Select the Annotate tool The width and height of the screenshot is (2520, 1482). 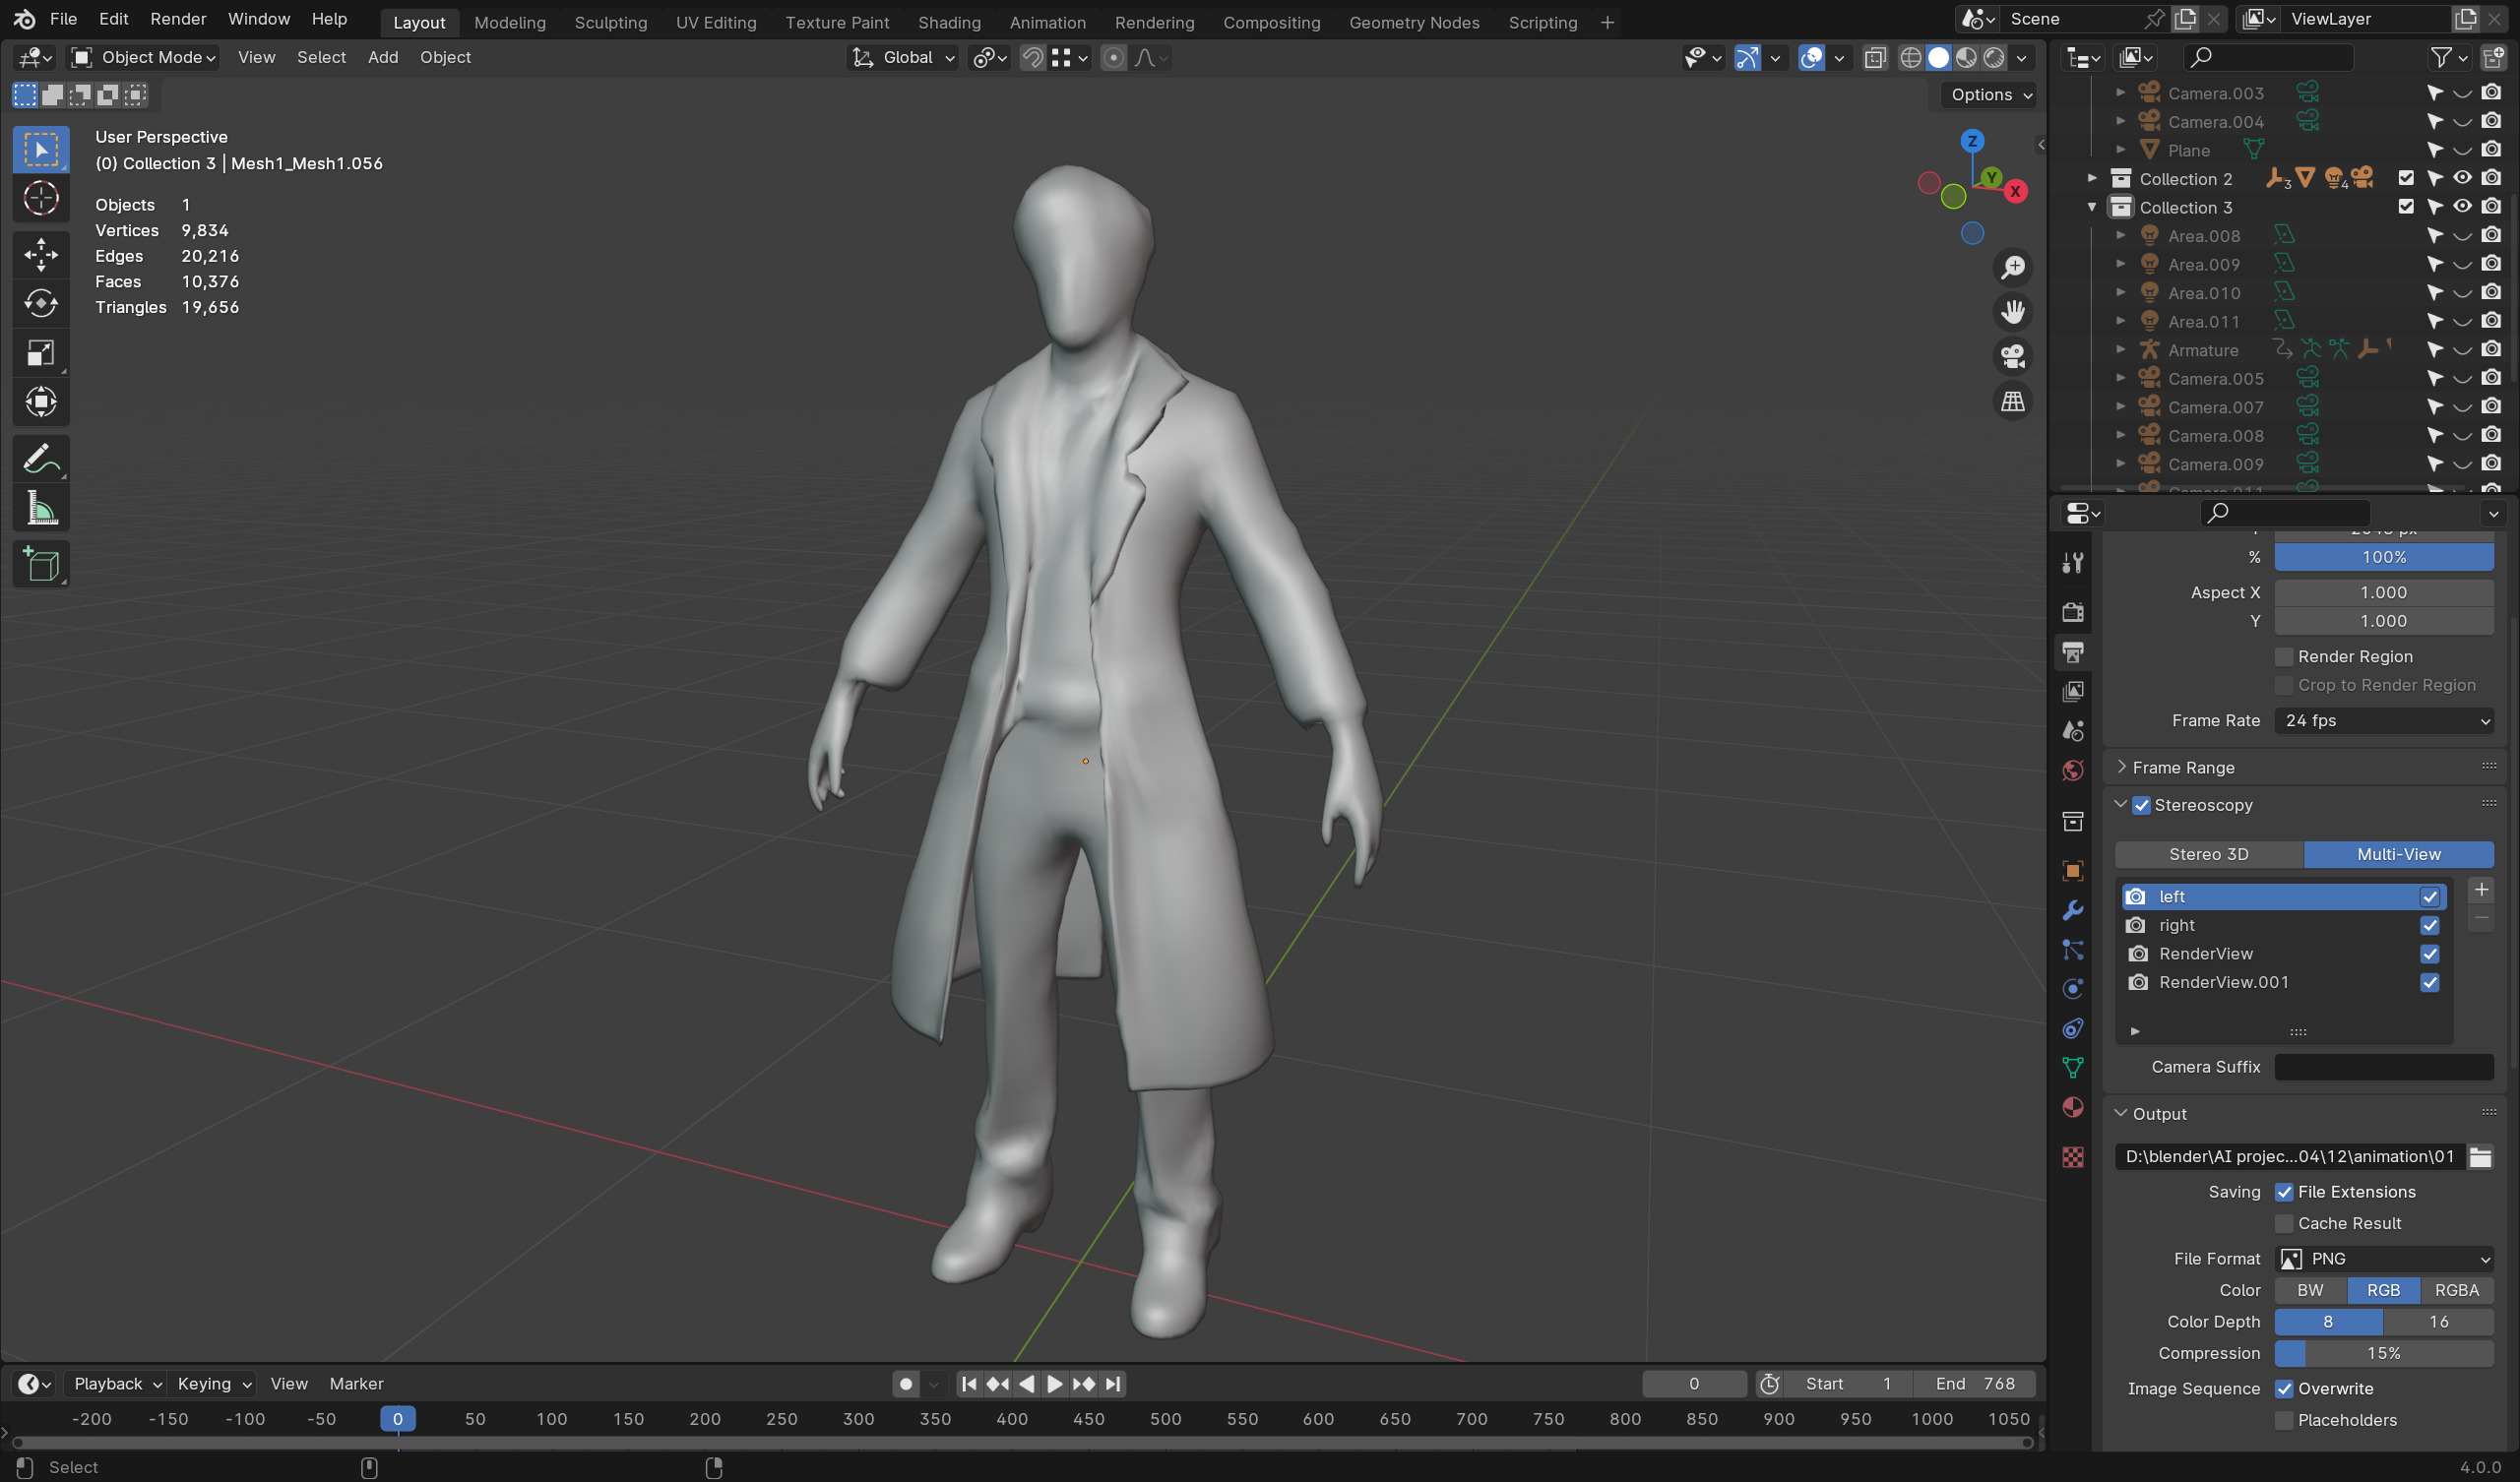[x=41, y=459]
